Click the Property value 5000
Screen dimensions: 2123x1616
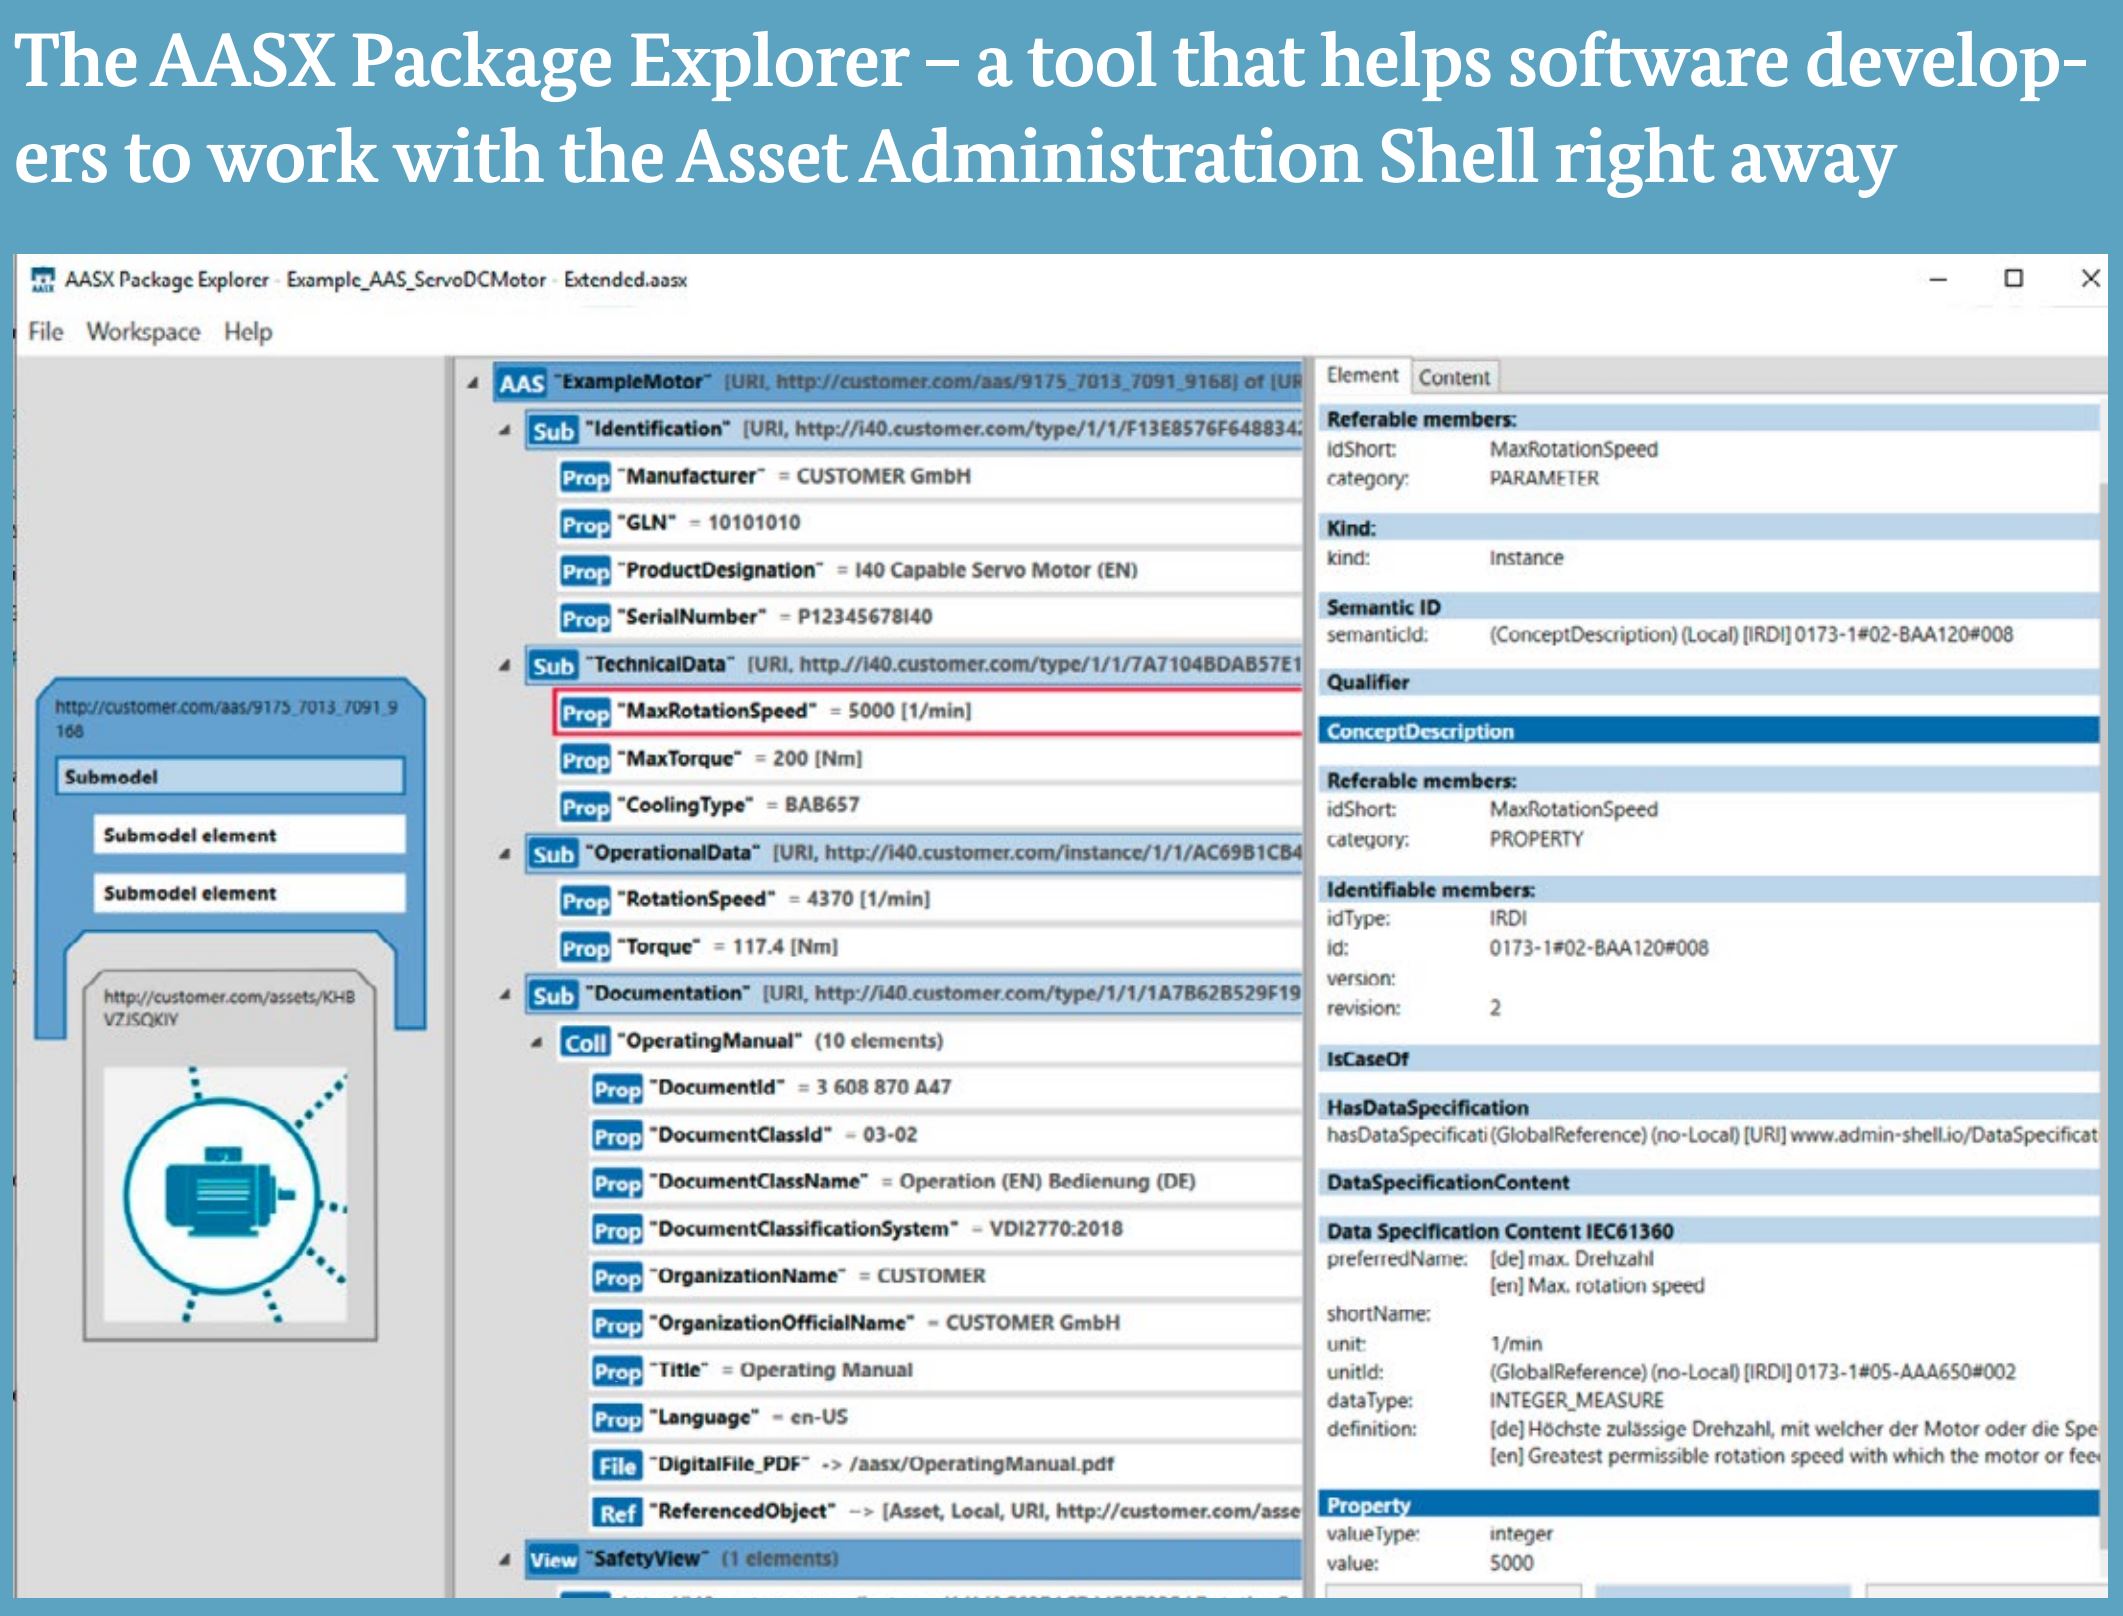(1511, 1563)
